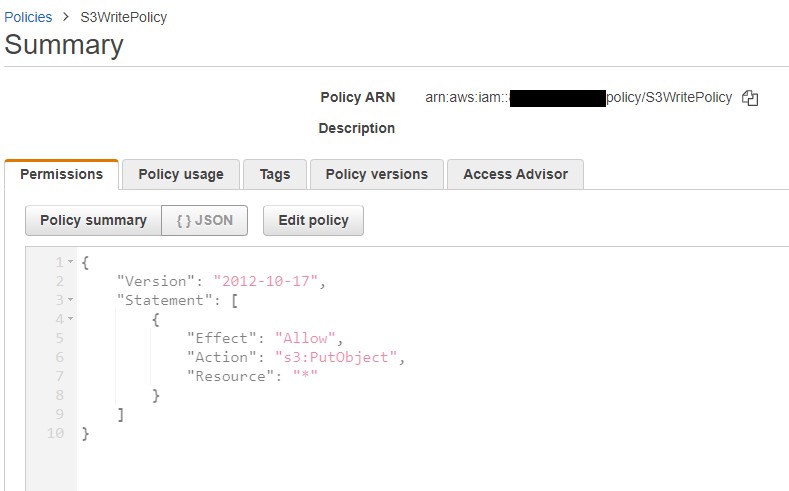
Task: Open the Policies breadcrumb link
Action: (28, 17)
